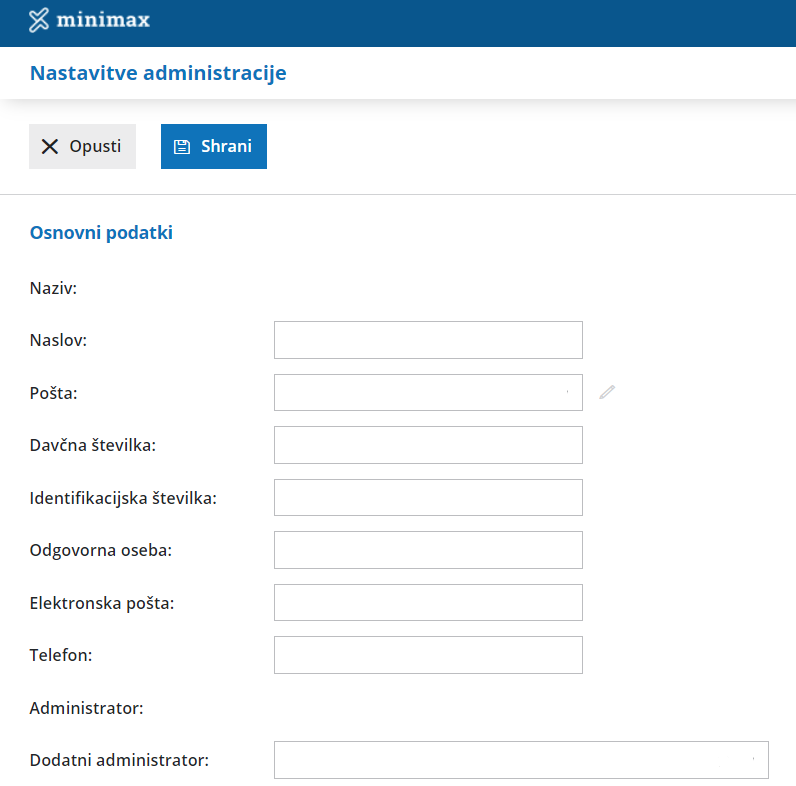Save settings with the Shrani button

214,146
